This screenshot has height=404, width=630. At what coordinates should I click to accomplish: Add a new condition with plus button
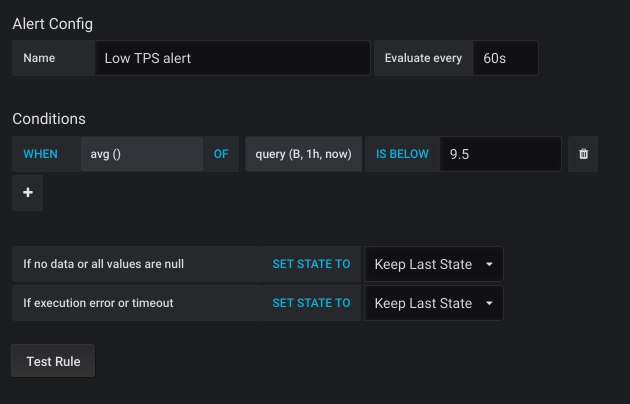[28, 193]
